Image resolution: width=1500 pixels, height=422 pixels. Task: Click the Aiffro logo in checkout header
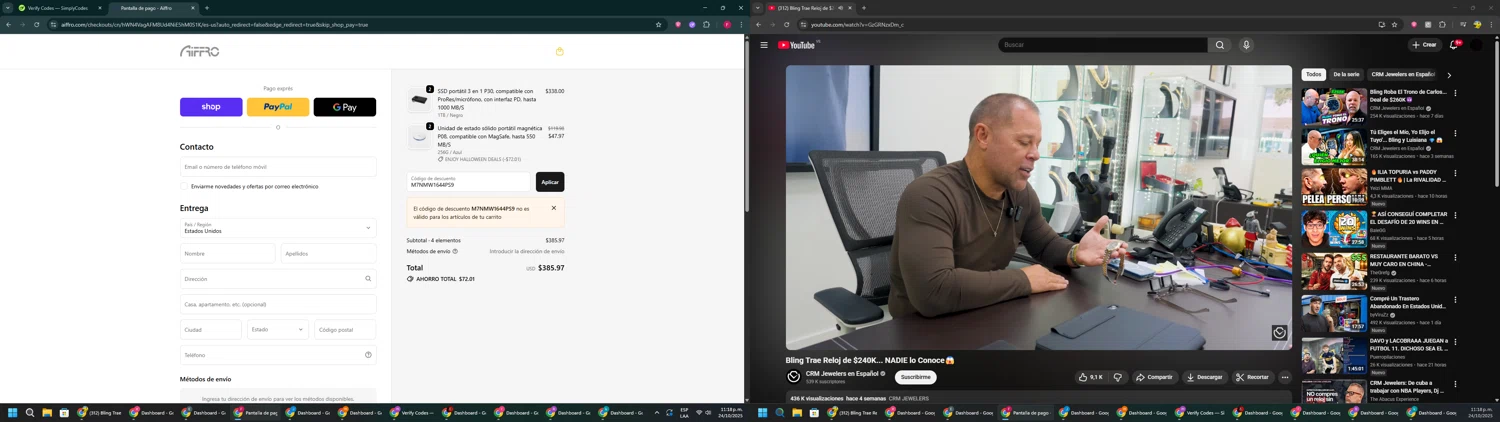point(200,51)
